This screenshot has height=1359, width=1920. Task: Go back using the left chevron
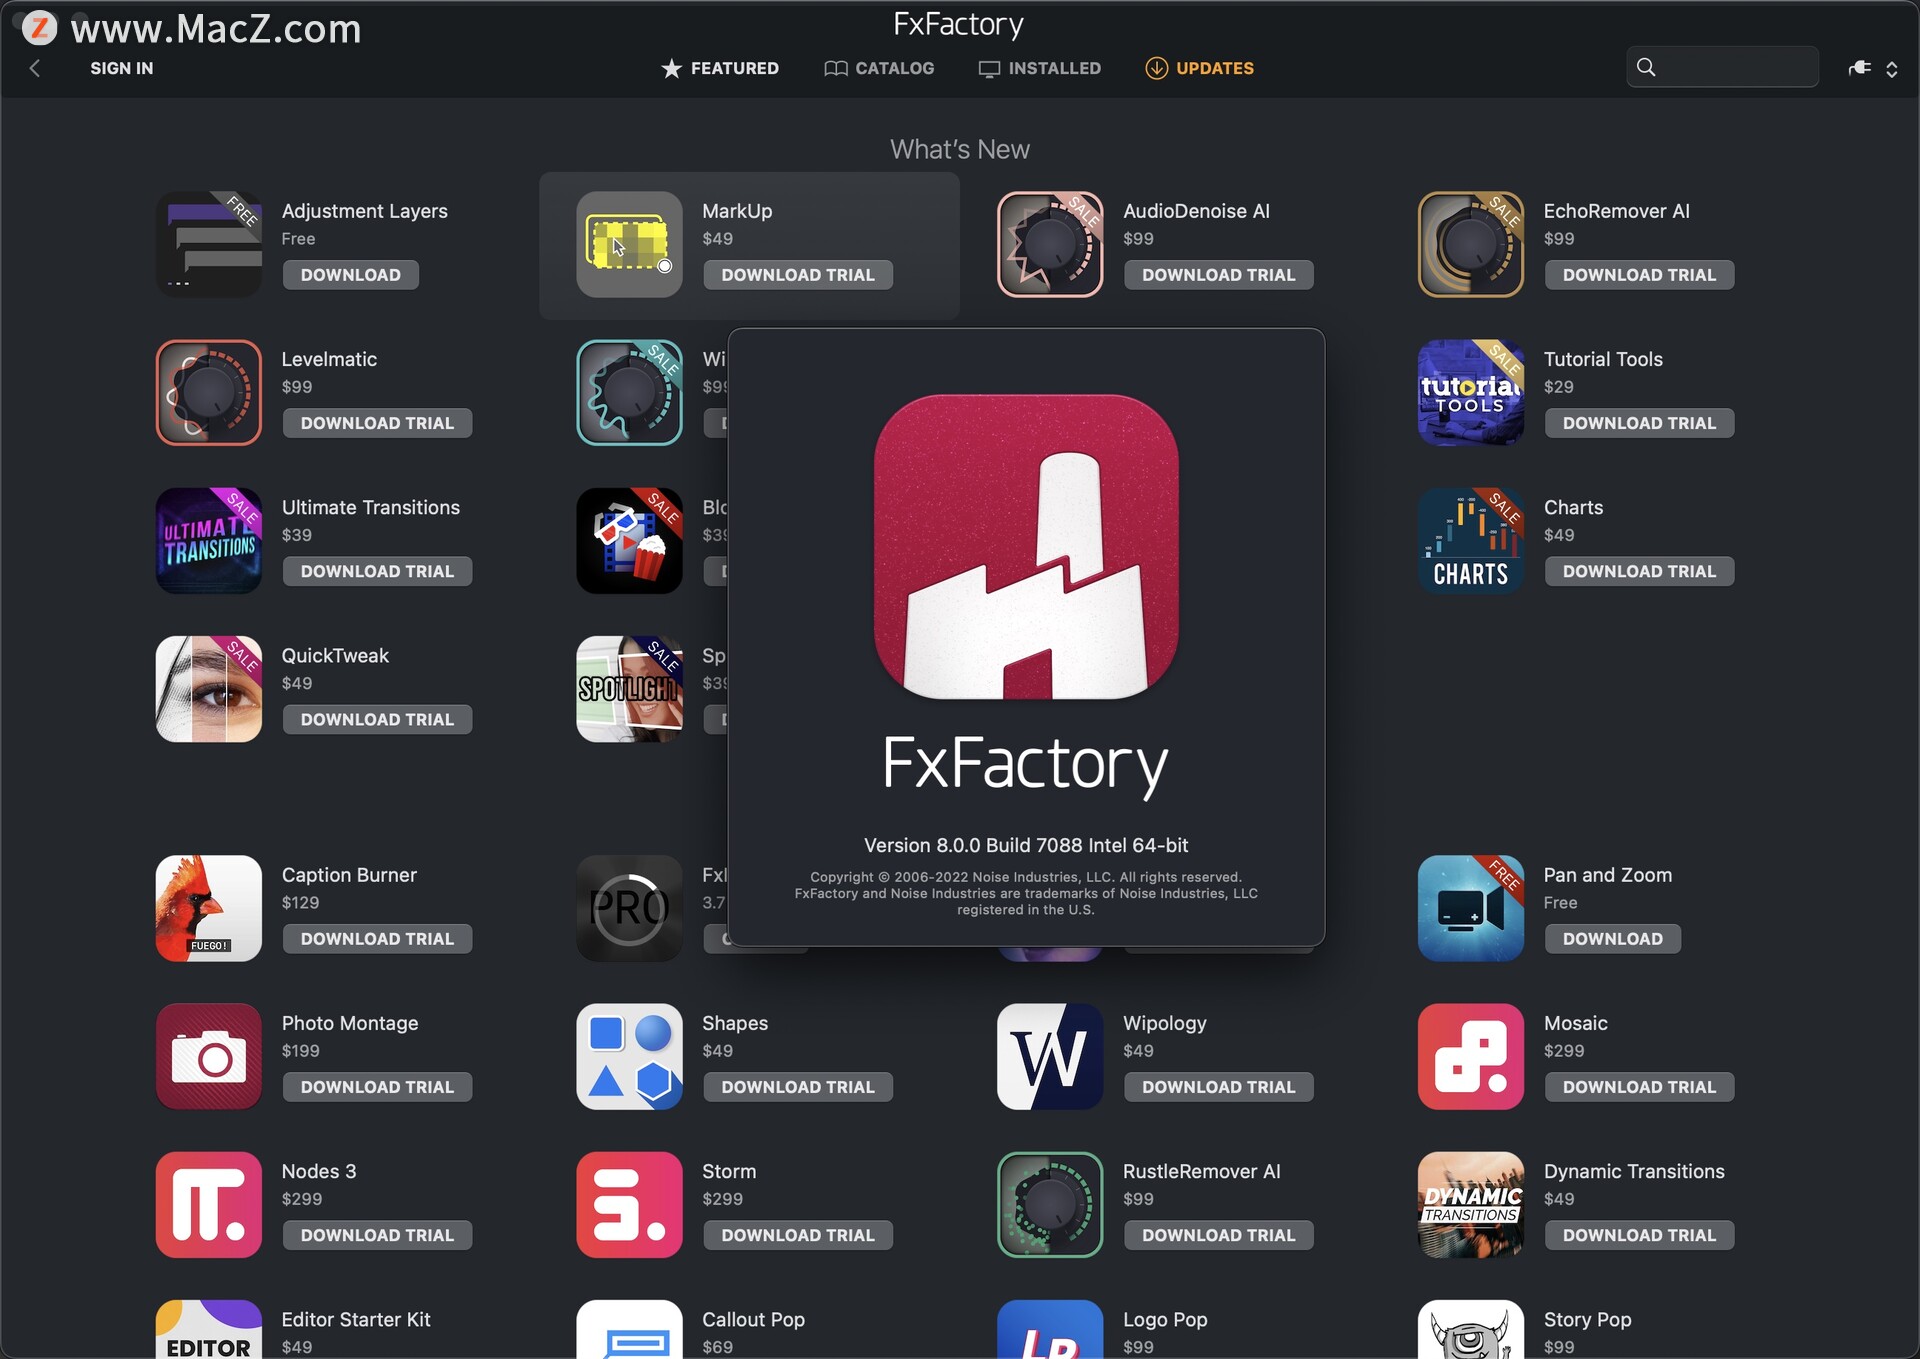[35, 68]
